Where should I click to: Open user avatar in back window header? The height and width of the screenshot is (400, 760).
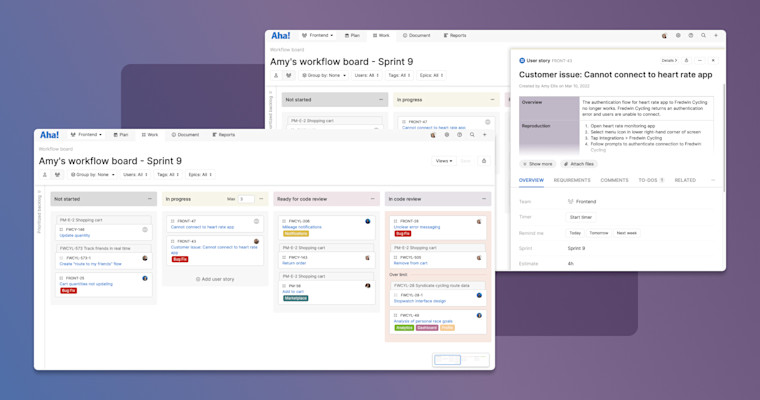tap(664, 36)
